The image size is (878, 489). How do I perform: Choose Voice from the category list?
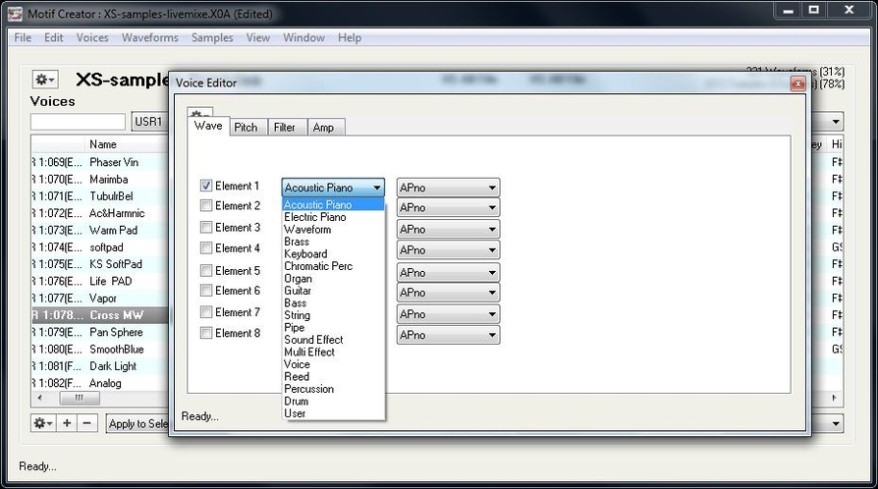click(x=333, y=365)
